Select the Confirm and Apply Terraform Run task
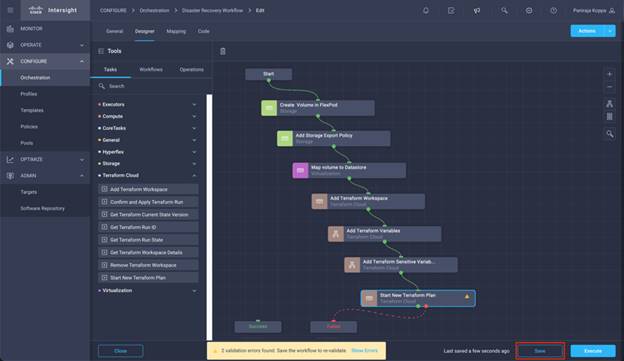The image size is (624, 361). pos(148,202)
